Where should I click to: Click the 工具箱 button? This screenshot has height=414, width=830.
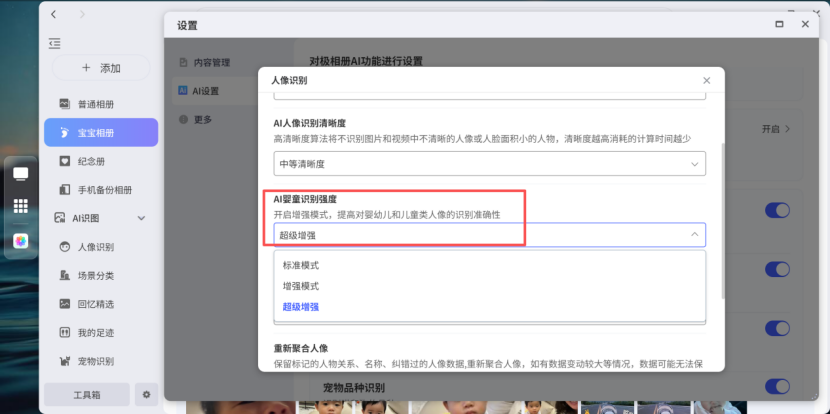[x=87, y=394]
